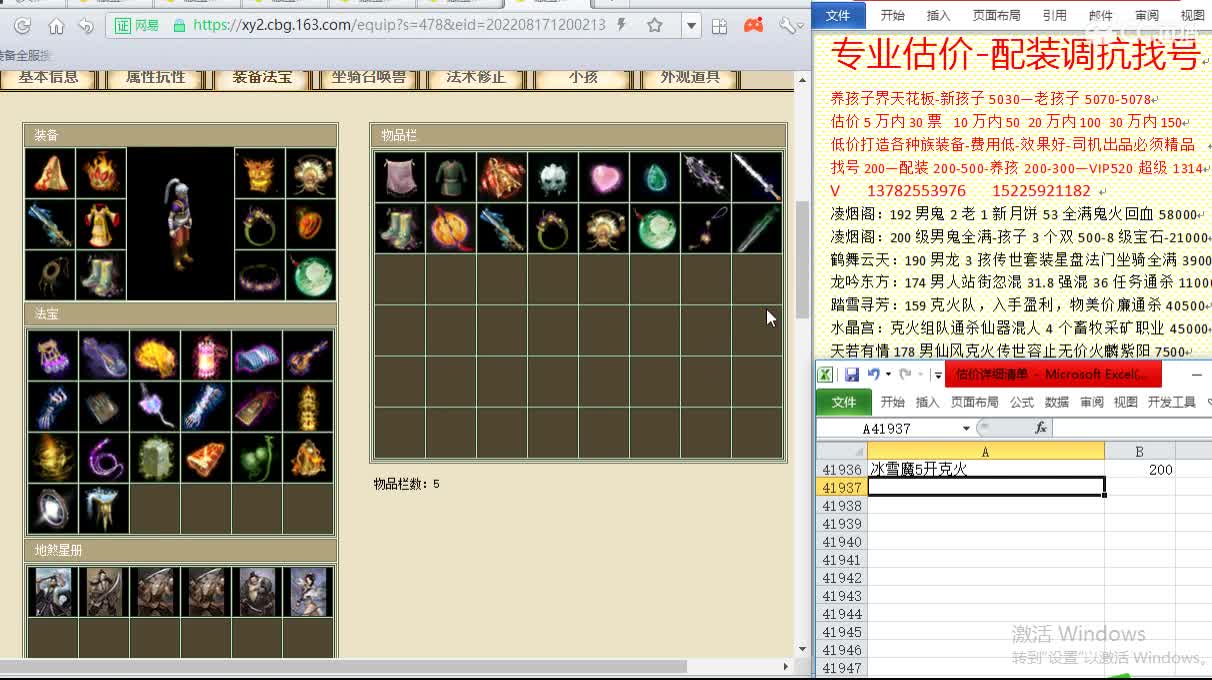Screen dimensions: 1212x680
Task: Click cell containing 冰雪魔5开克火
Action: 985,469
